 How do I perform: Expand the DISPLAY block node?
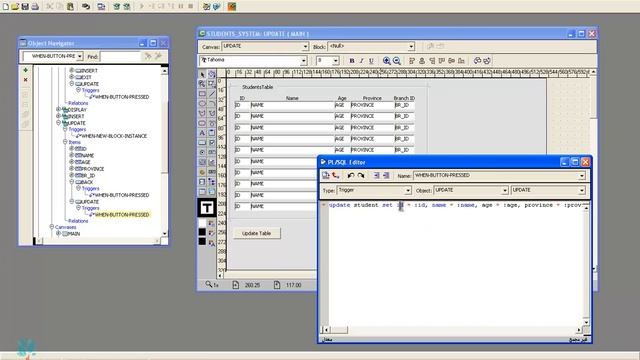(x=58, y=109)
